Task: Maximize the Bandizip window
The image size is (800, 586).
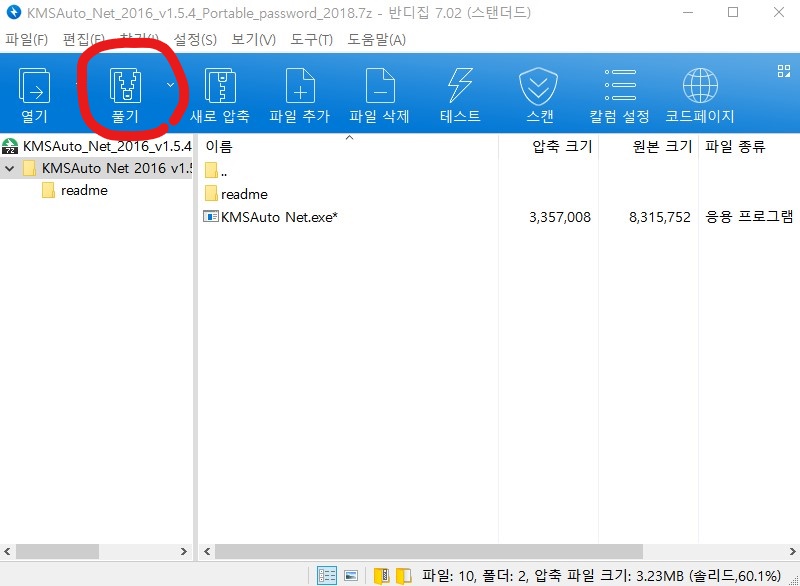Action: click(733, 12)
